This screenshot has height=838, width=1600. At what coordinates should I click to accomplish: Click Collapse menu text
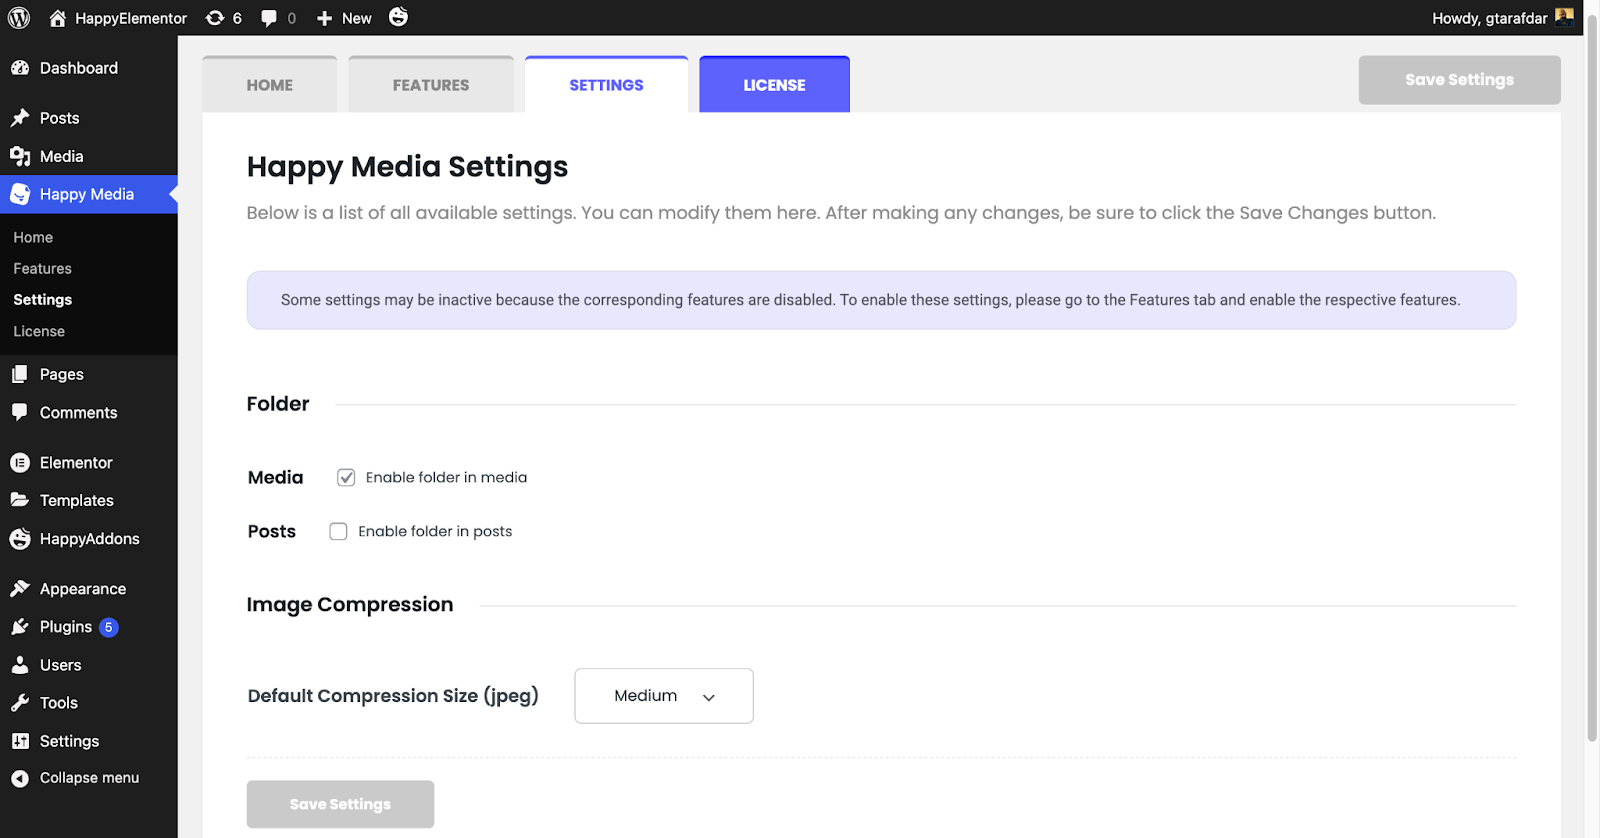point(89,778)
